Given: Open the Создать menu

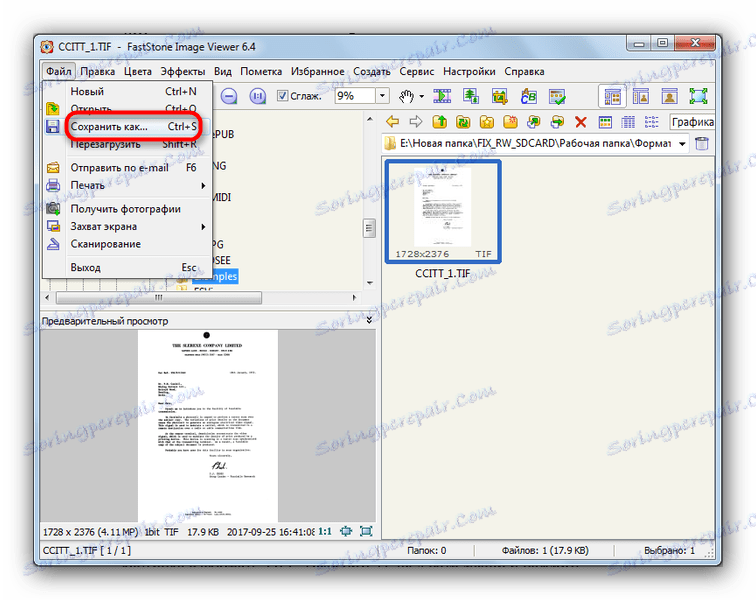Looking at the screenshot, I should (372, 71).
